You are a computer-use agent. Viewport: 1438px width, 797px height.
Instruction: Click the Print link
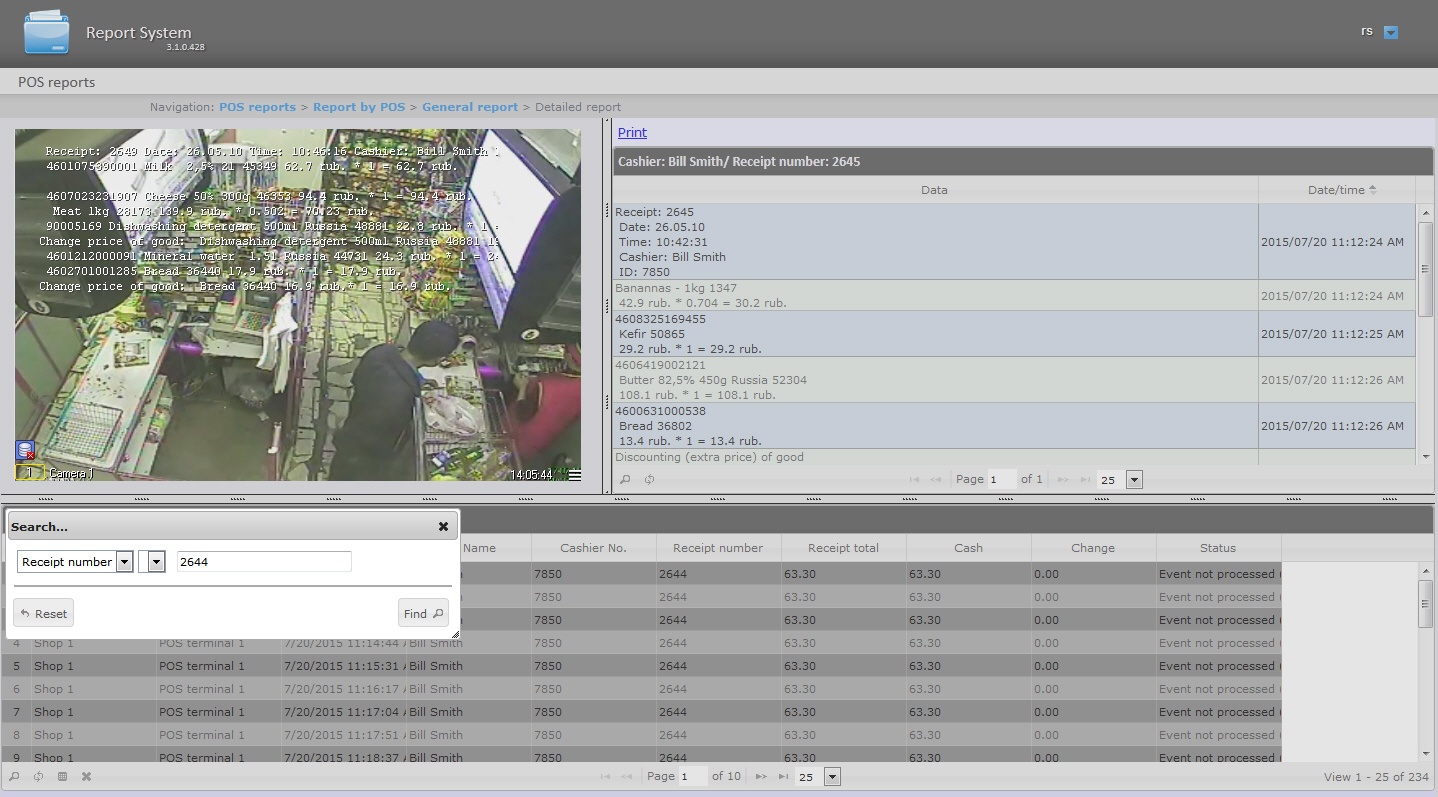(632, 133)
